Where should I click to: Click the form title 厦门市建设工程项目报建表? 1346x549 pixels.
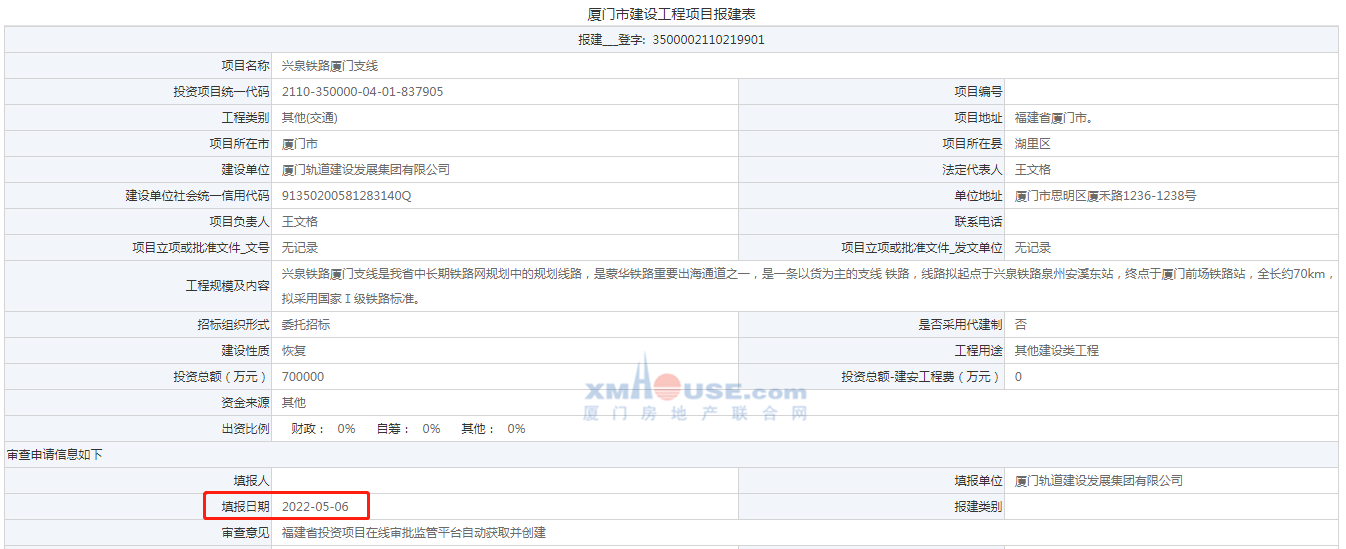[x=672, y=14]
